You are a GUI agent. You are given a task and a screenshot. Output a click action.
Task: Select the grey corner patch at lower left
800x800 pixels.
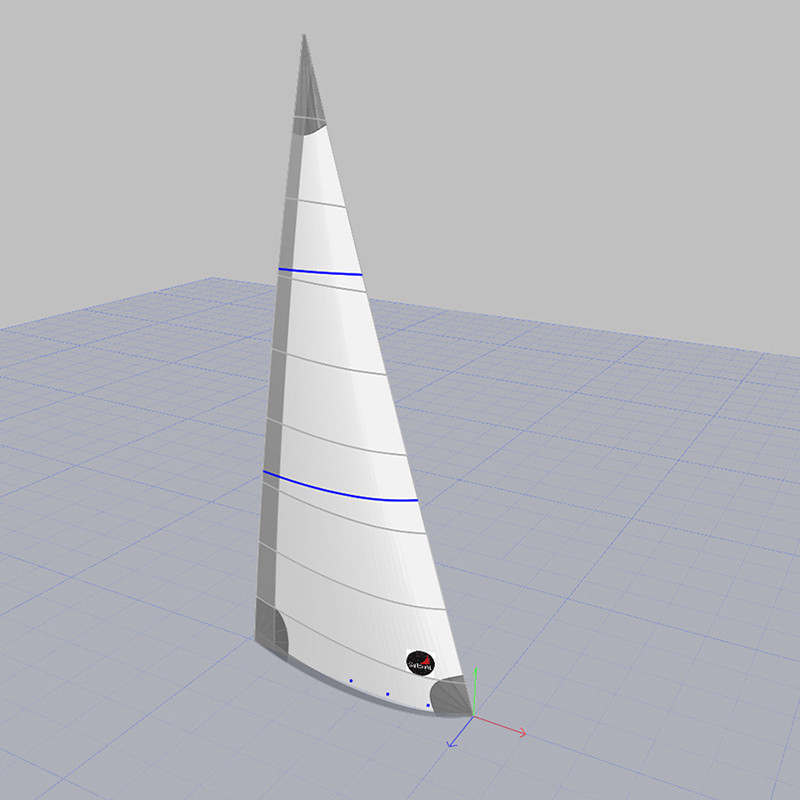point(270,628)
